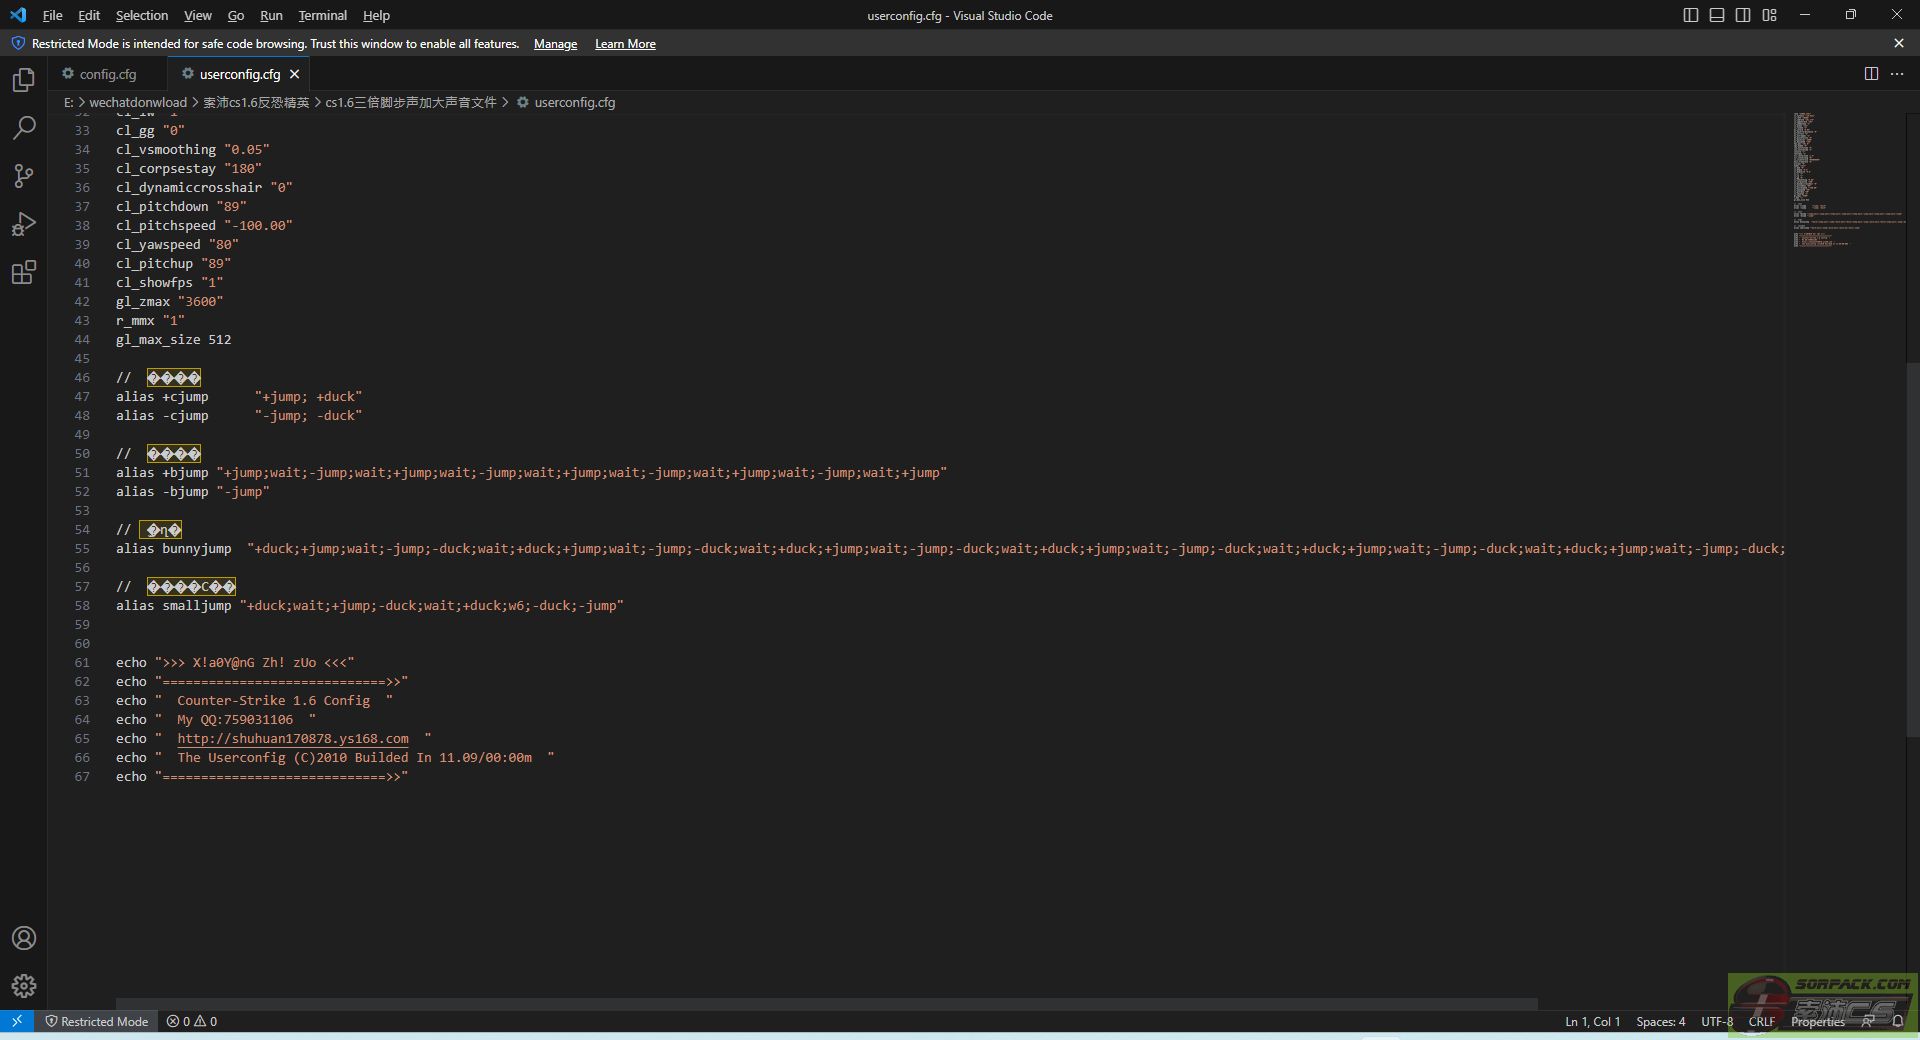The image size is (1920, 1040).
Task: Split the editor to the right
Action: (1871, 74)
